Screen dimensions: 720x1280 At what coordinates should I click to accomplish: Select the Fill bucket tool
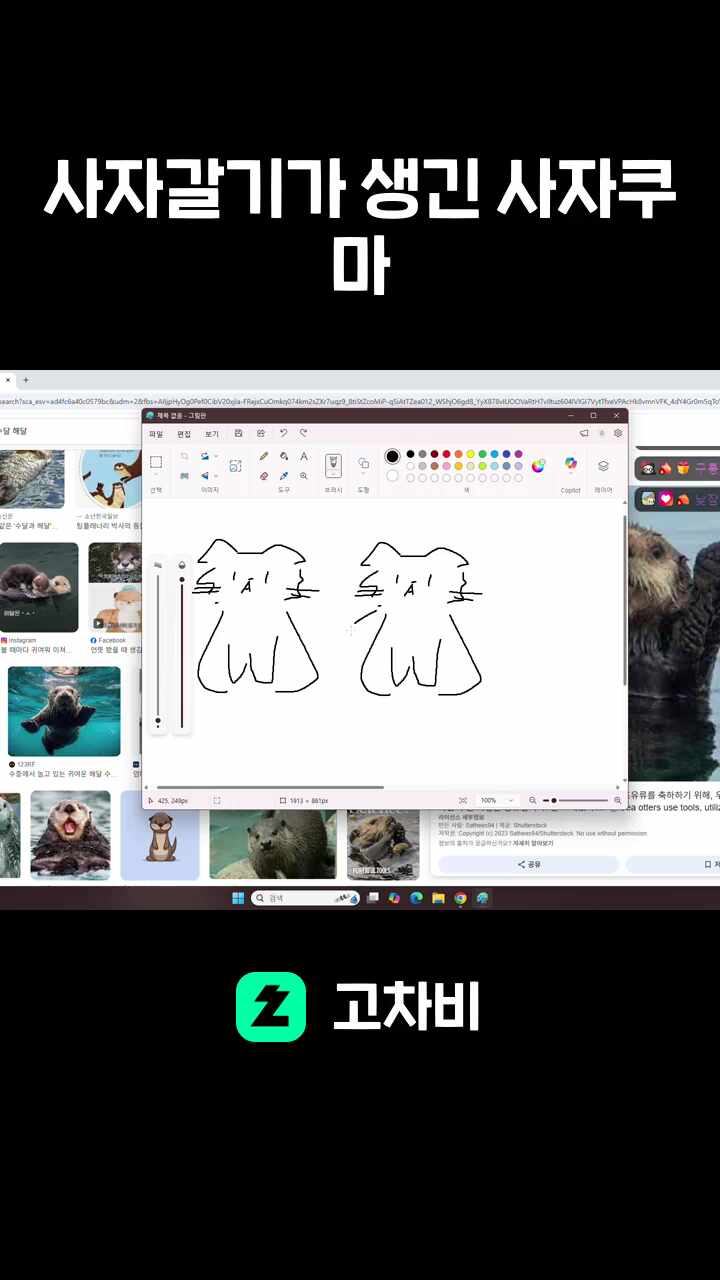pyautogui.click(x=284, y=456)
